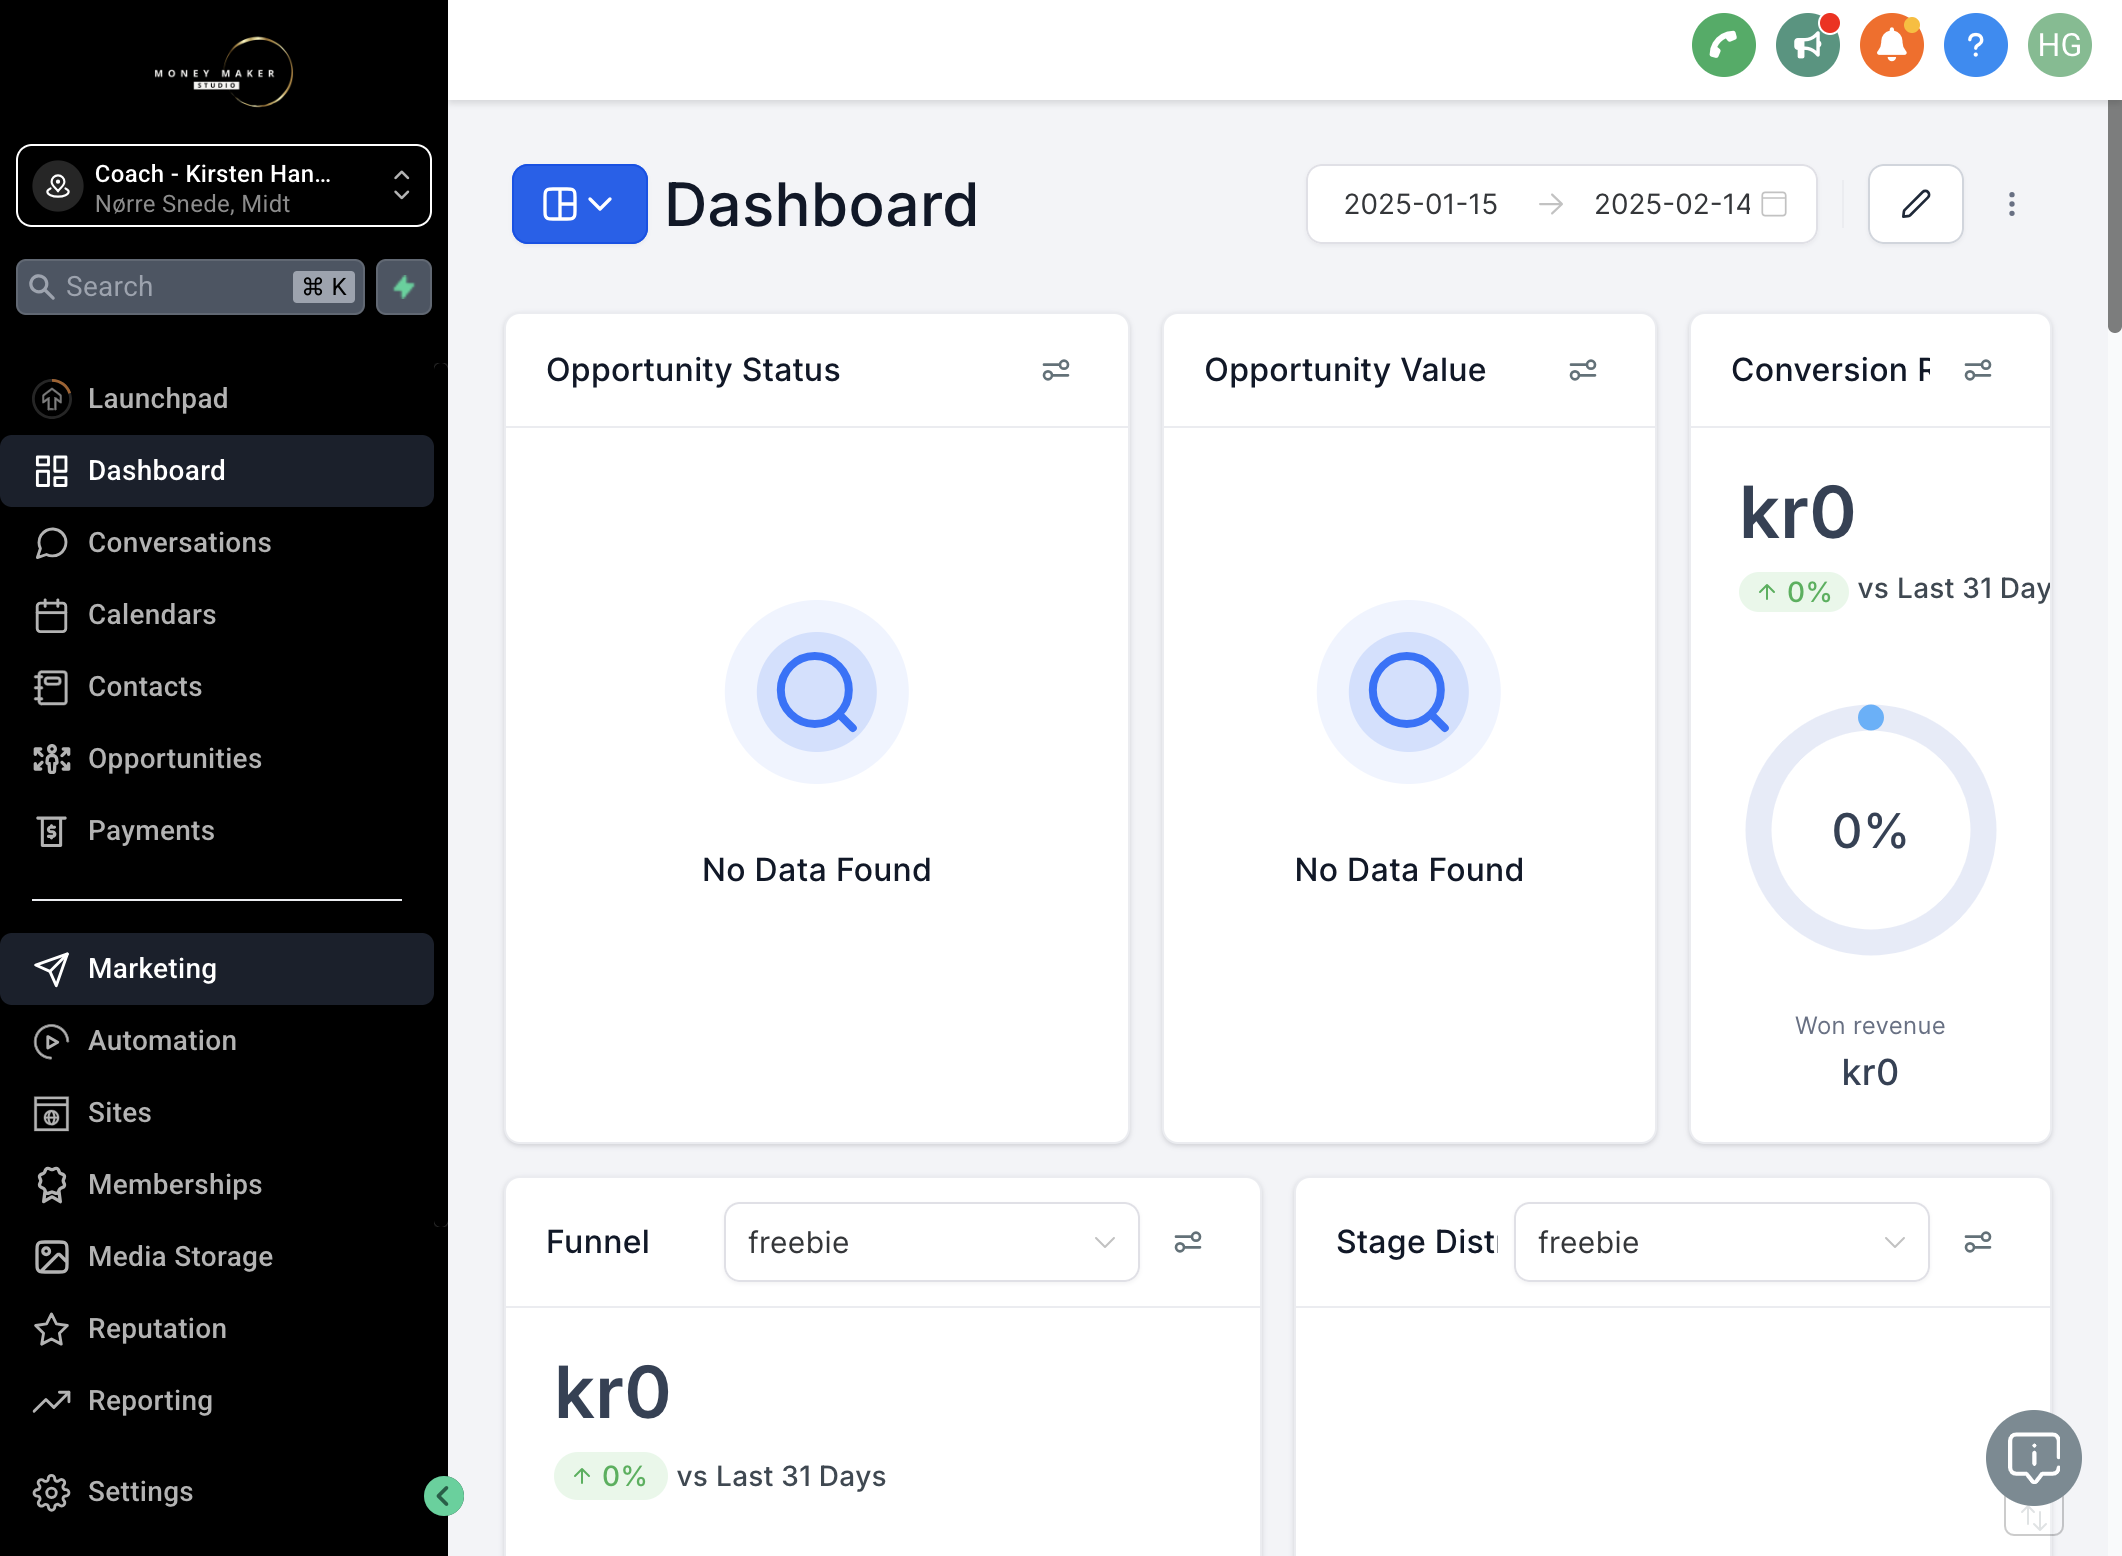Expand the Coach - Kirsten Han account switcher
2122x1556 pixels.
click(x=224, y=186)
